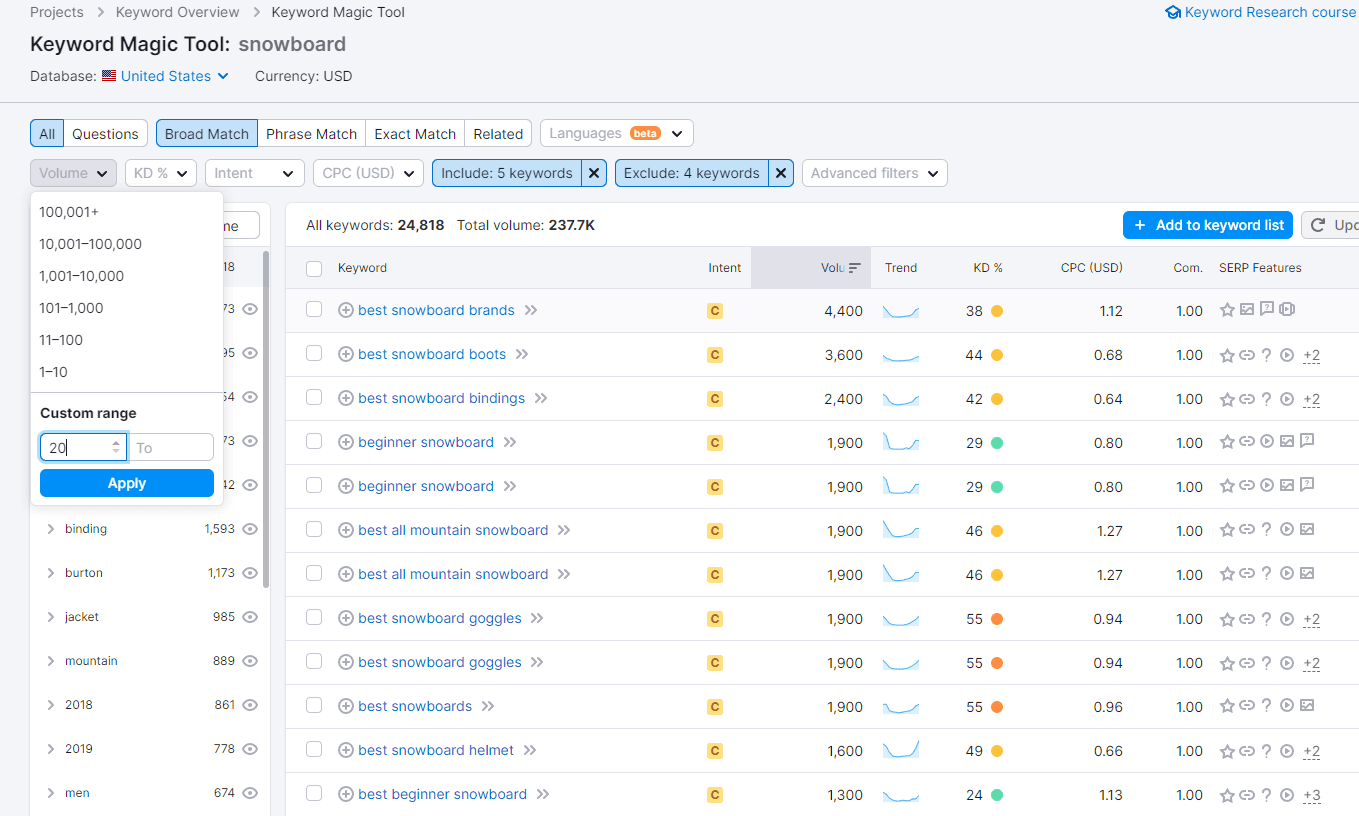The height and width of the screenshot is (816, 1359).
Task: Check the checkbox for "best snowboard helmet"
Action: (x=314, y=750)
